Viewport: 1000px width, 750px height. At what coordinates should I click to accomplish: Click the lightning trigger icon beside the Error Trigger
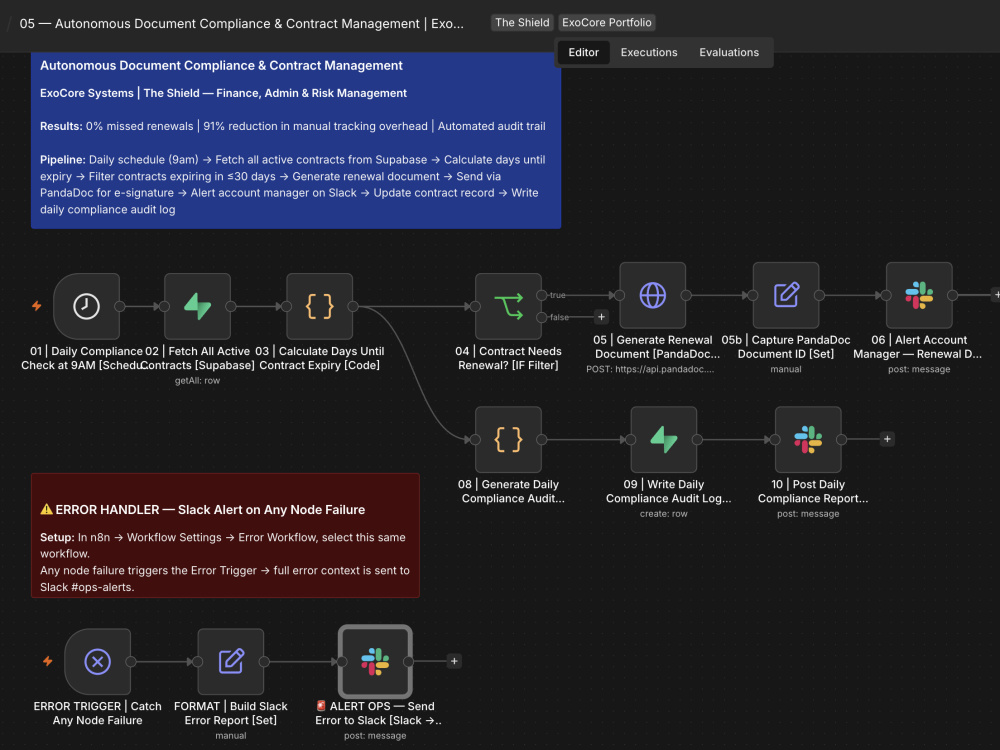click(48, 661)
